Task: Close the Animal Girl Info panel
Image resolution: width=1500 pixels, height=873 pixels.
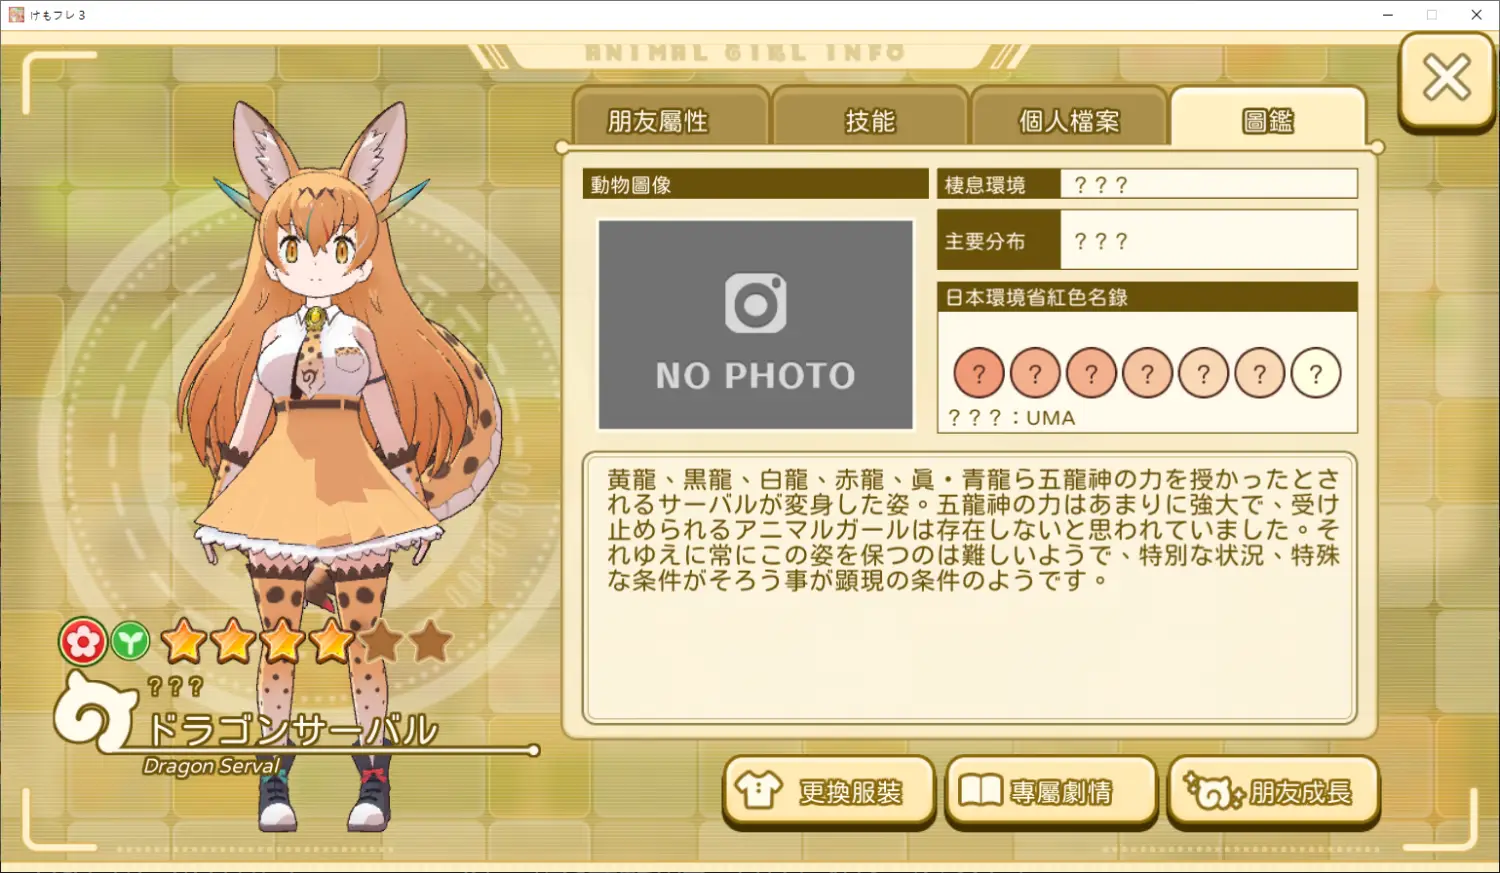Action: [x=1446, y=80]
